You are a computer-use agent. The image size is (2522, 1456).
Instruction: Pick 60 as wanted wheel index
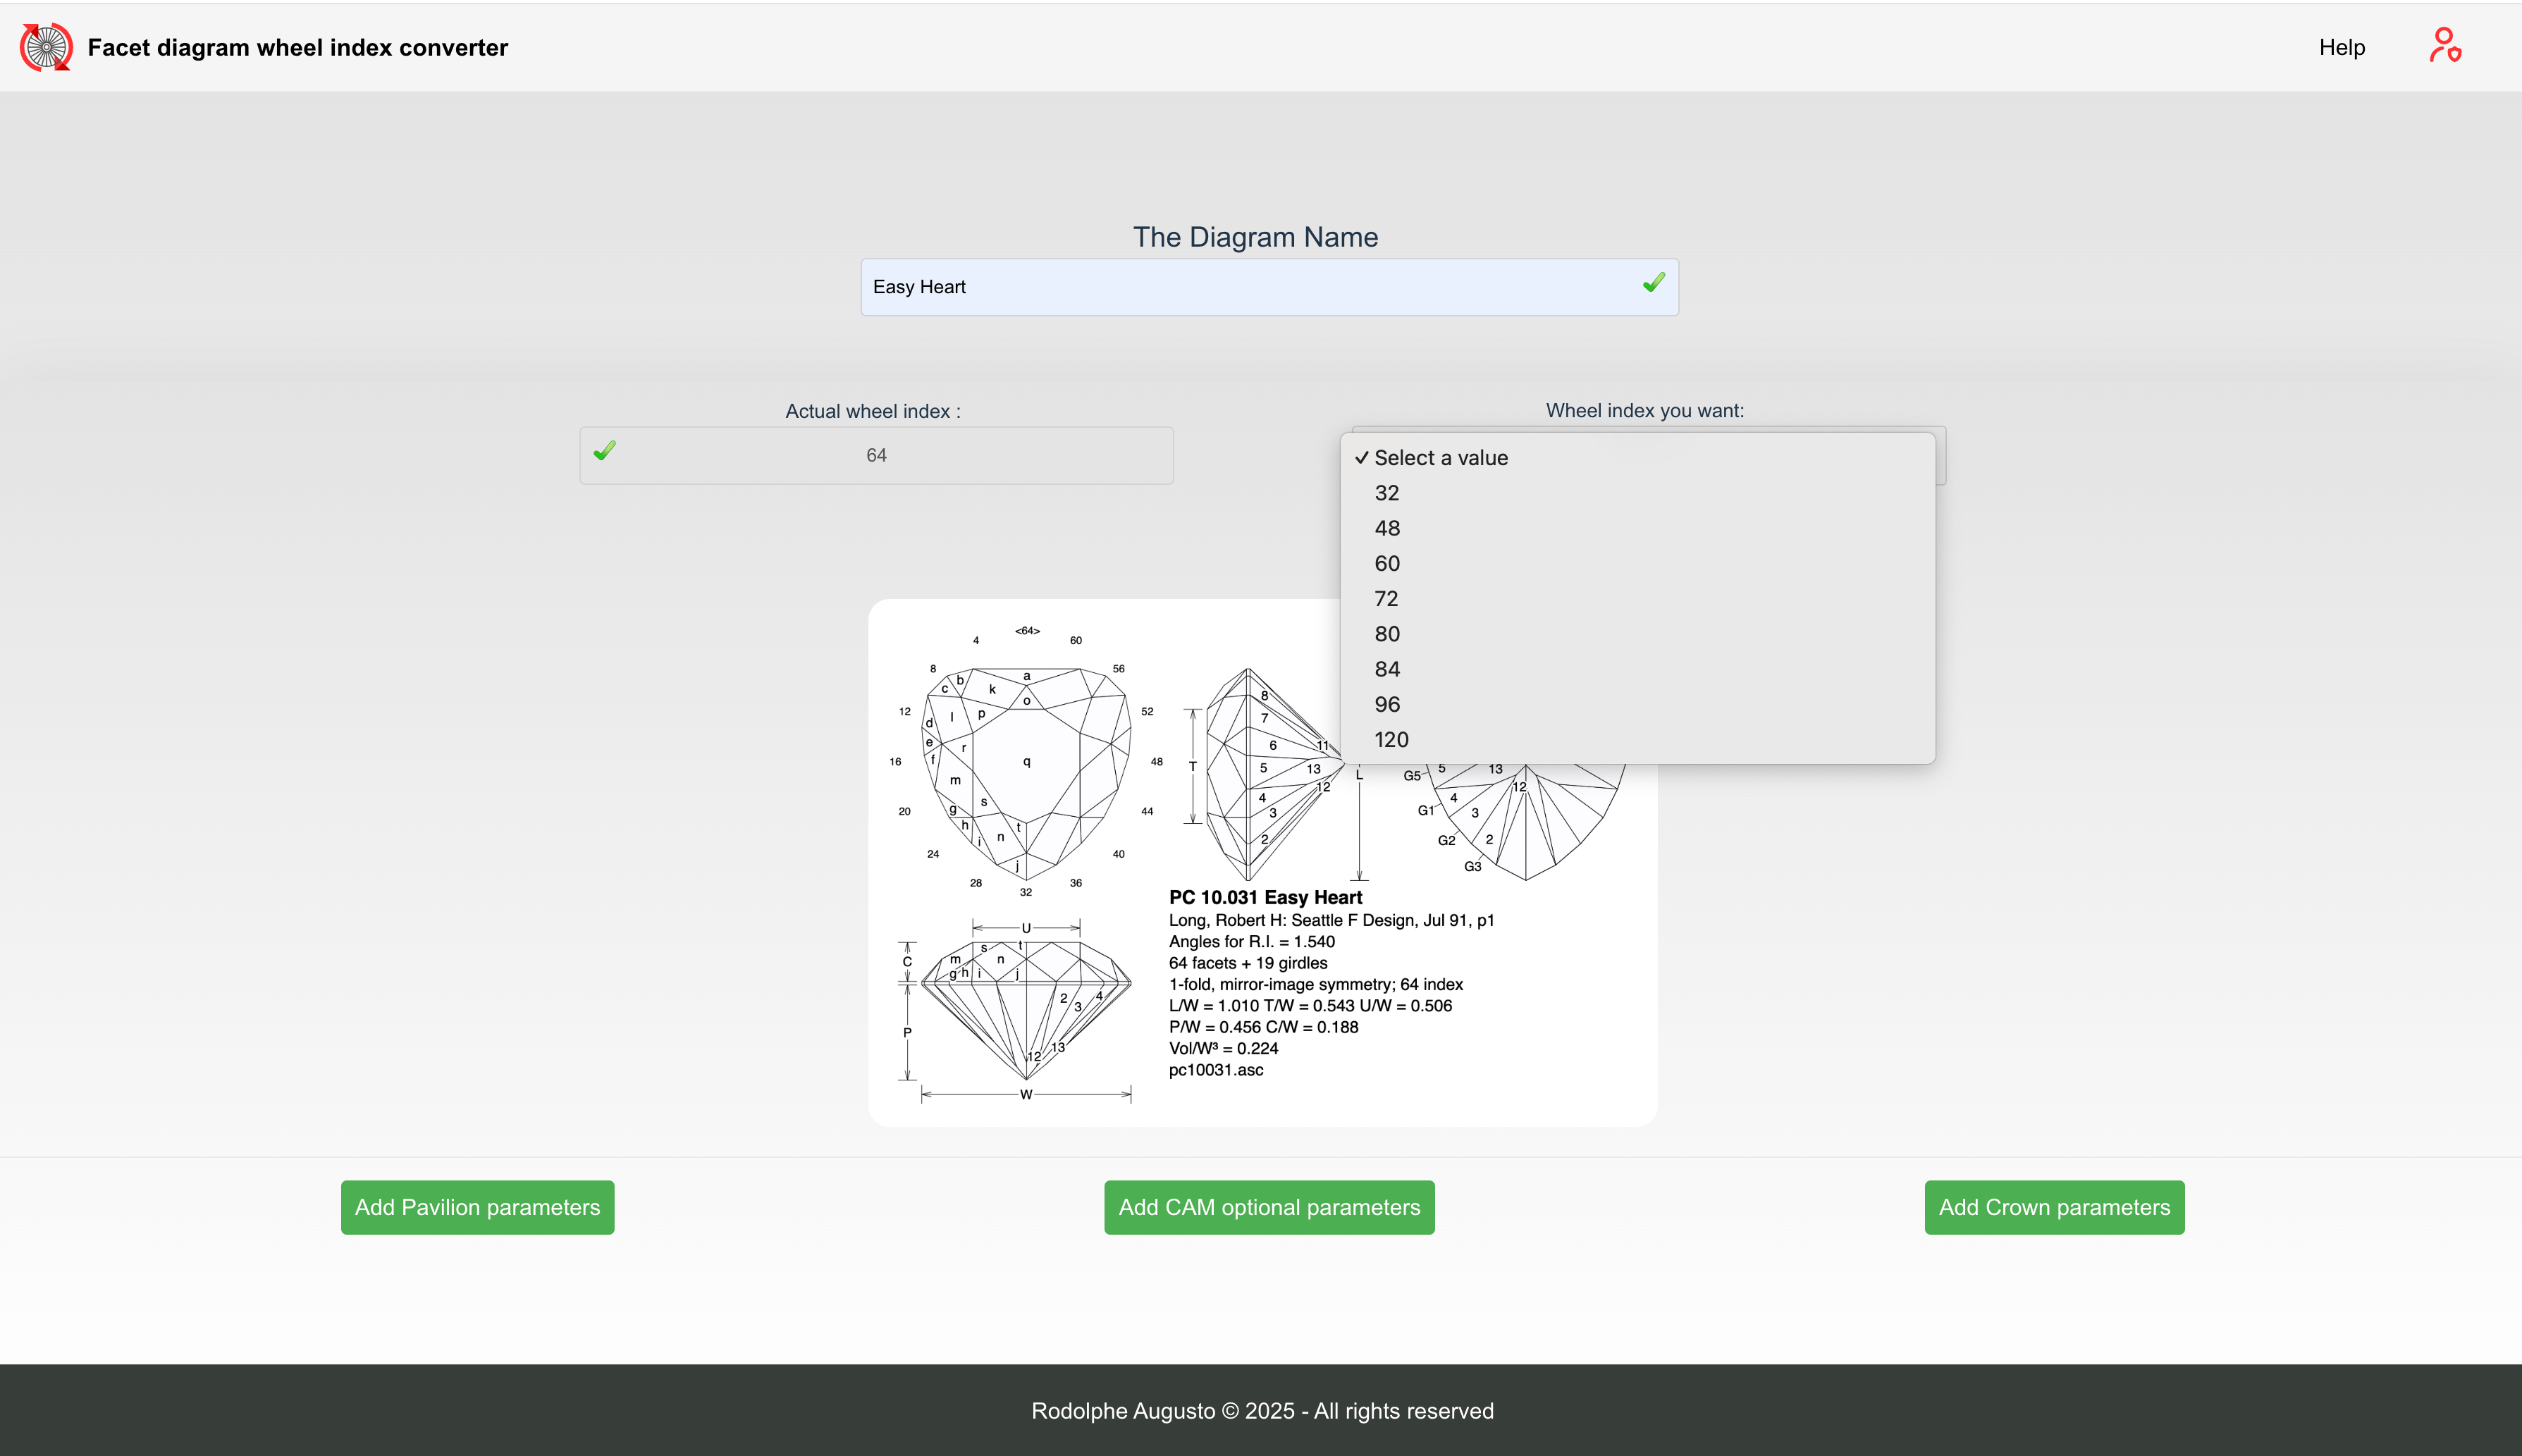1386,563
